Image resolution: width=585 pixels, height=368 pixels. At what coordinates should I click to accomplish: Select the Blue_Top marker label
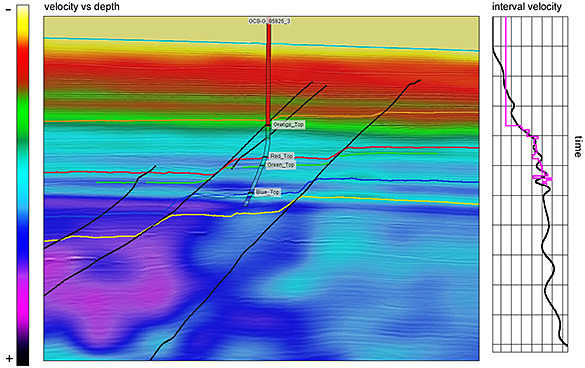[x=268, y=192]
